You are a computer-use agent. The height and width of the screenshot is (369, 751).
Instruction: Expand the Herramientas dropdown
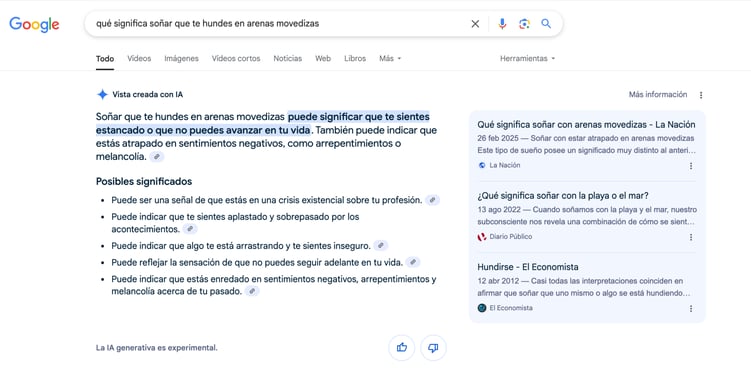[527, 58]
